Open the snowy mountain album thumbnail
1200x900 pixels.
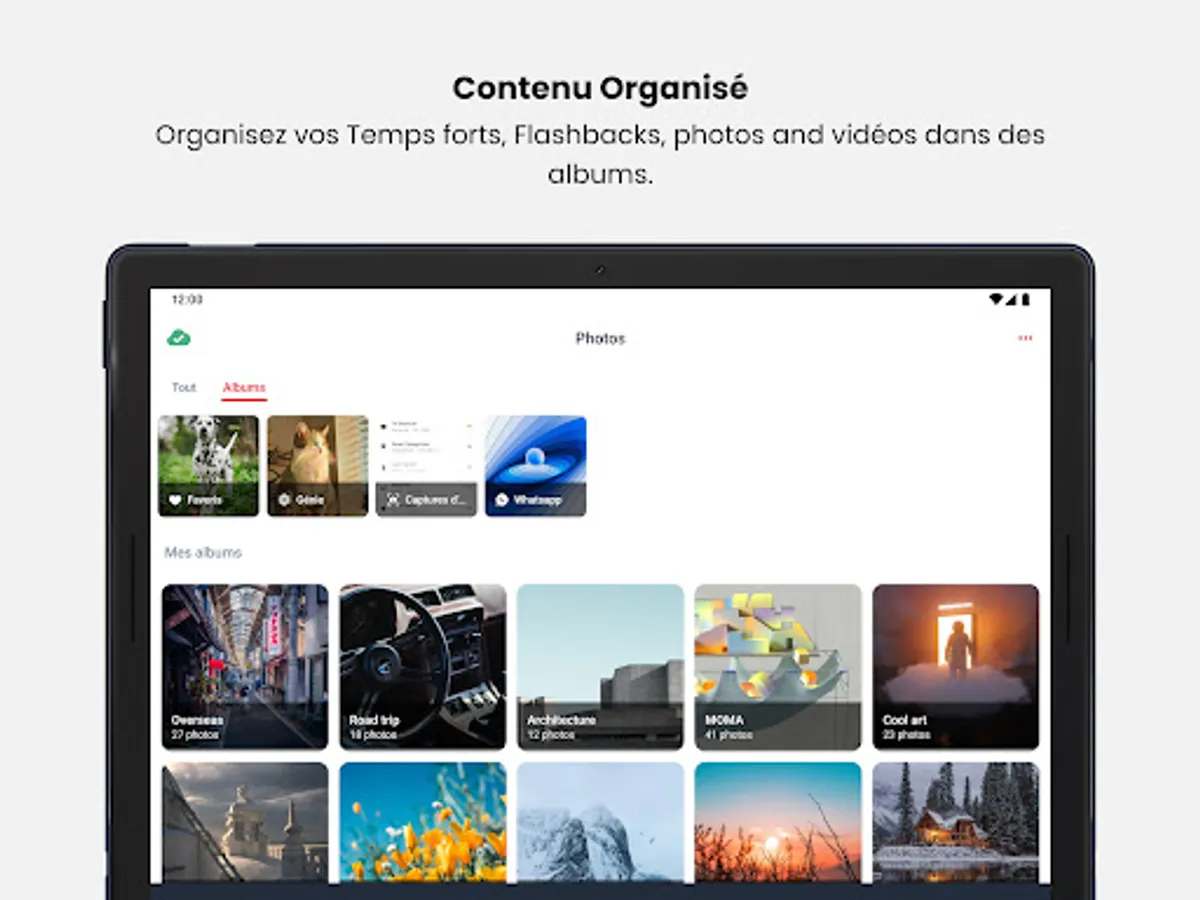[x=601, y=822]
